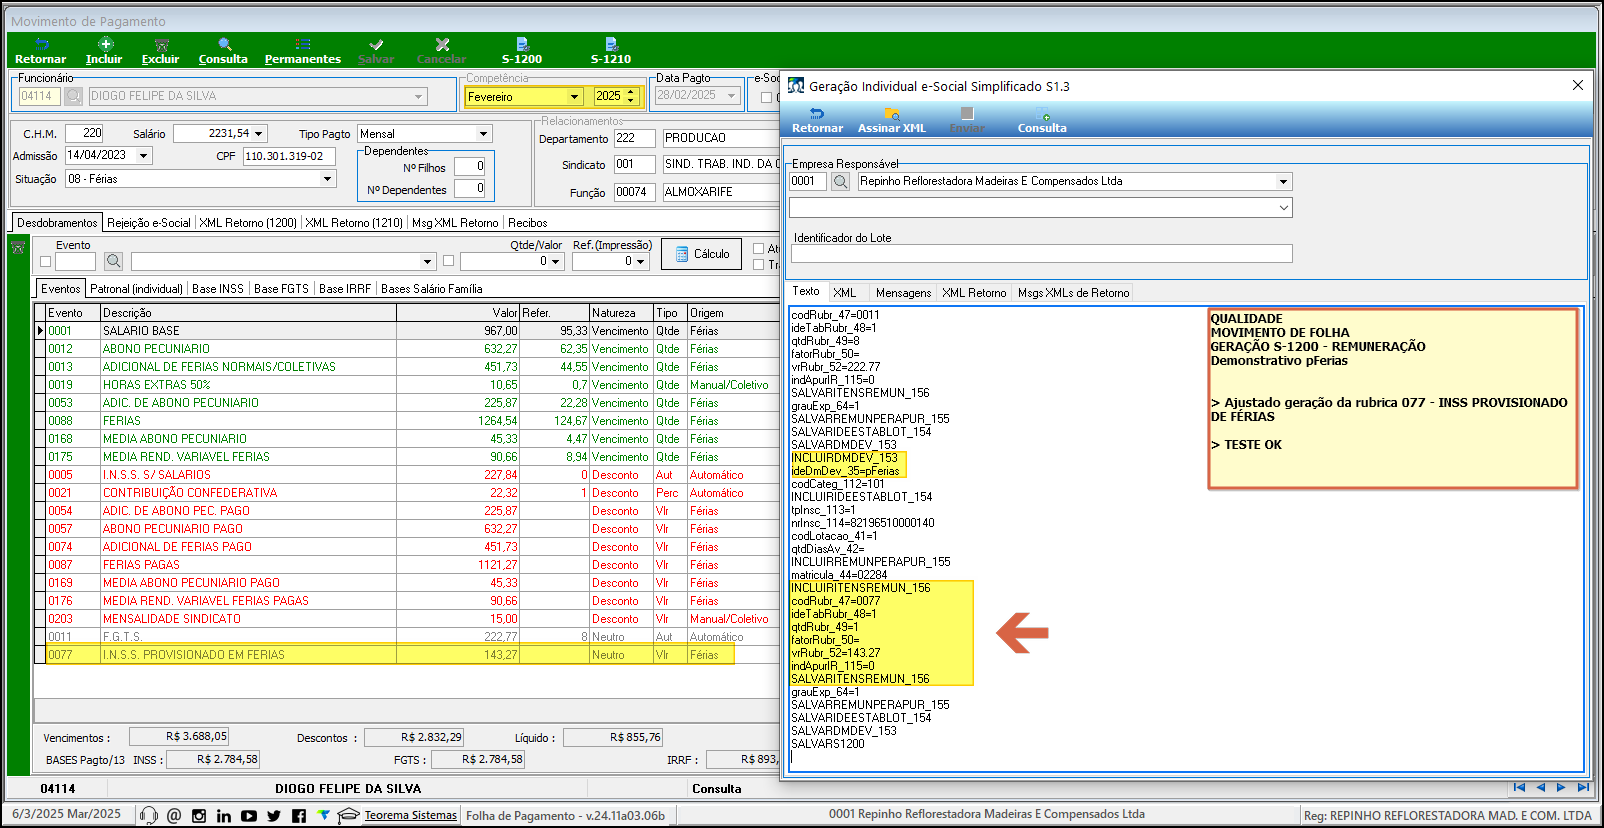This screenshot has height=828, width=1604.
Task: Open the Tipo Pagto Mensal dropdown
Action: click(x=483, y=134)
